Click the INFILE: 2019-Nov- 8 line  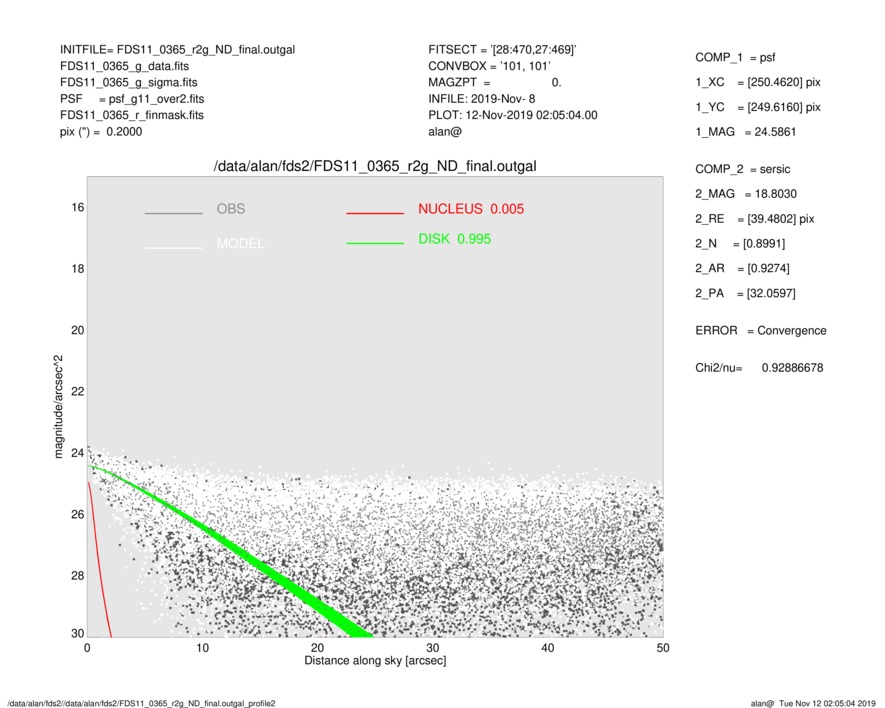[x=481, y=99]
